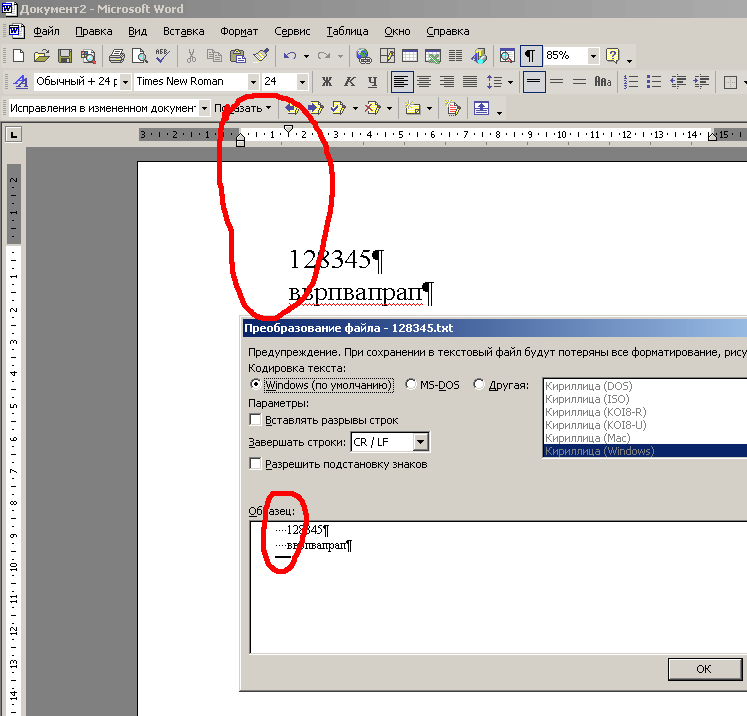Confirm conversion with OK button
Image resolution: width=747 pixels, height=716 pixels.
(705, 669)
